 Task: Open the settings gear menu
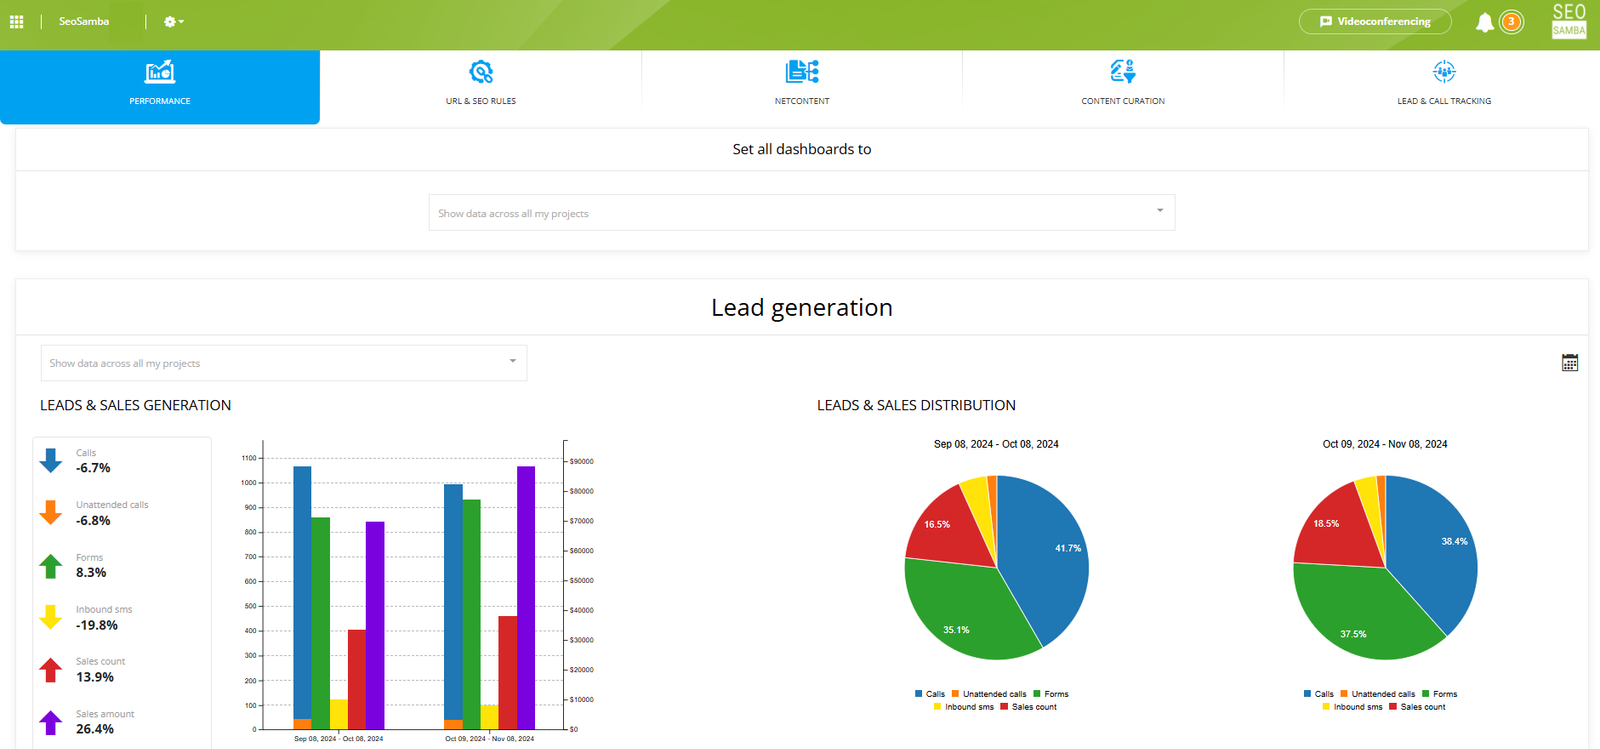173,21
